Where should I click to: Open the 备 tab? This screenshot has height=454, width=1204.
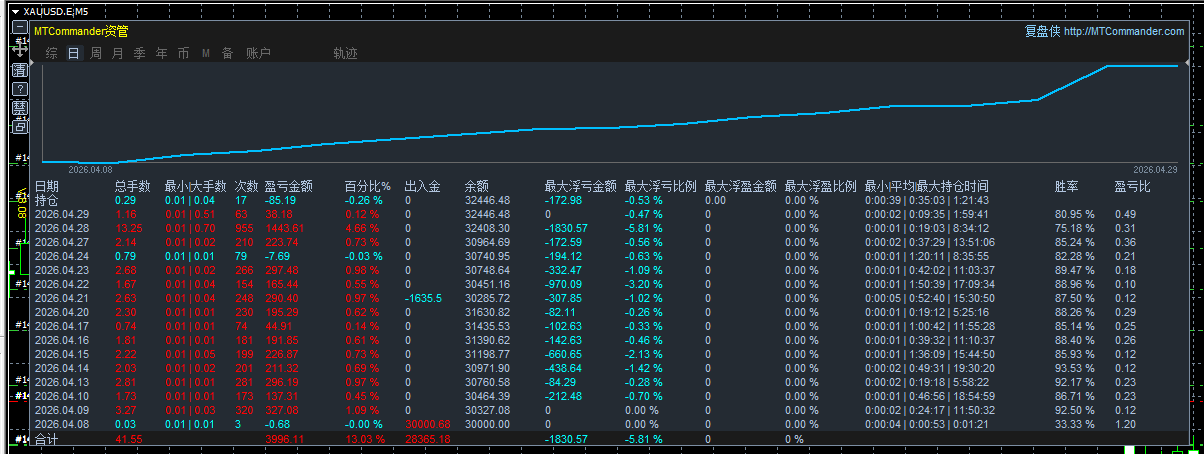[x=227, y=53]
